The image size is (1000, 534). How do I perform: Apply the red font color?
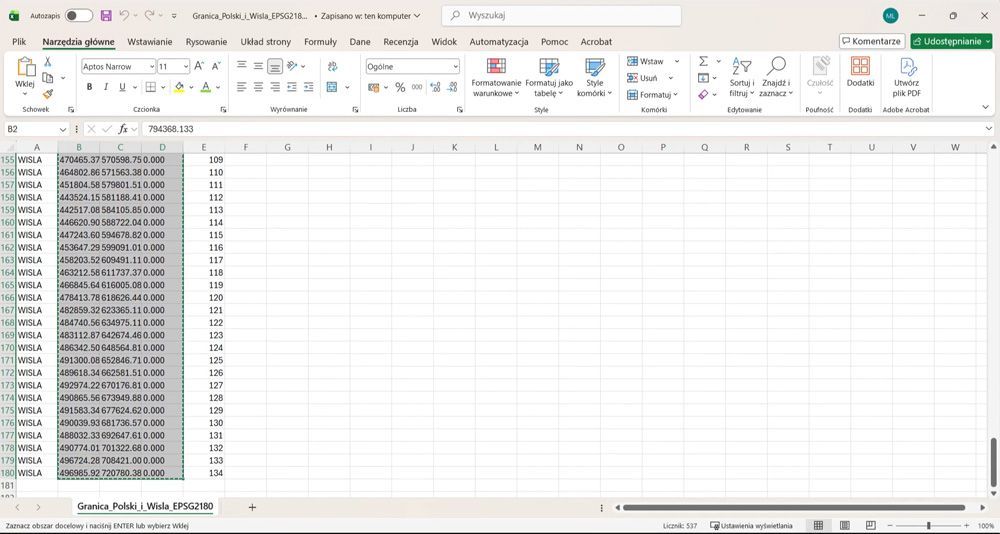pos(205,87)
